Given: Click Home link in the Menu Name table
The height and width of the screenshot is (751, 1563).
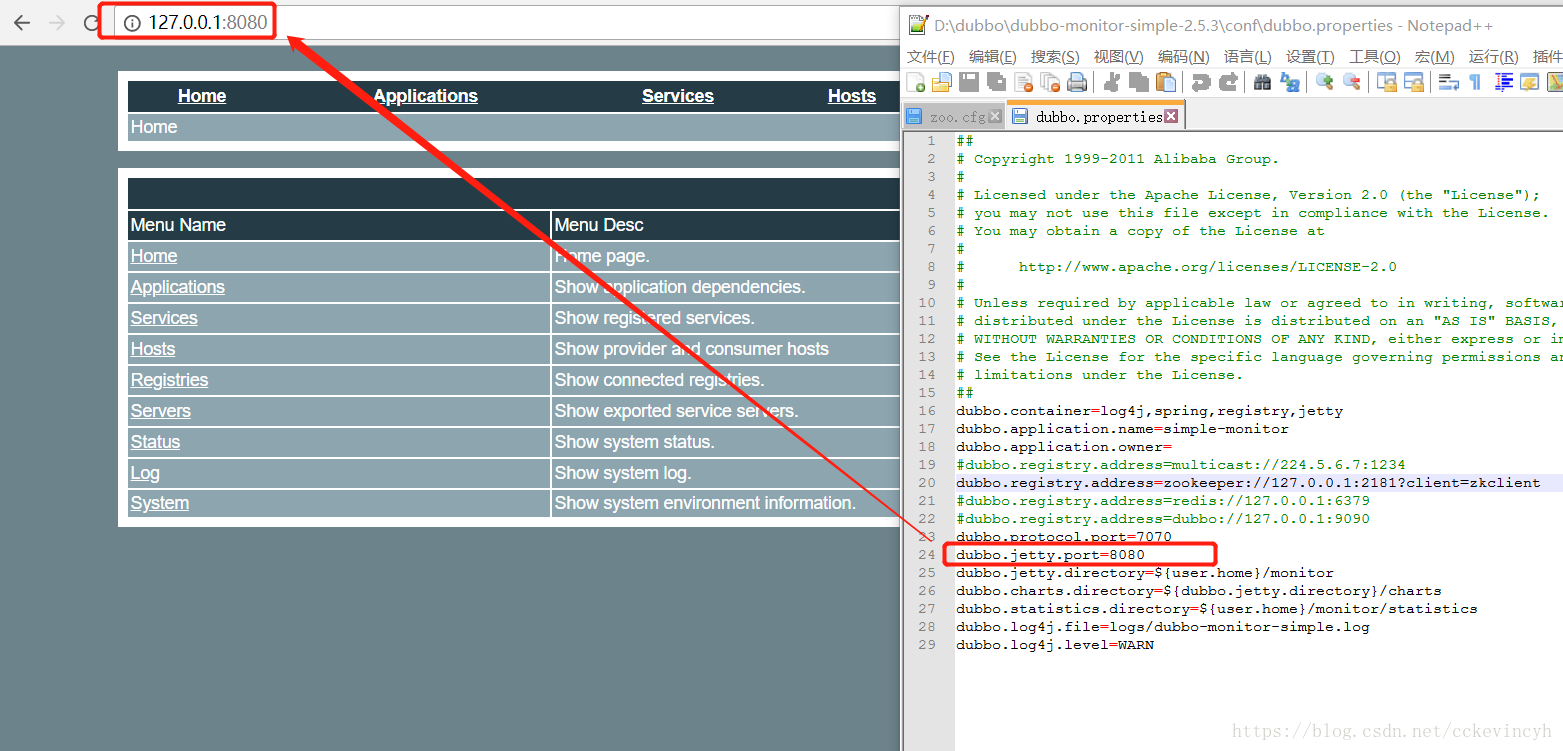Looking at the screenshot, I should [154, 256].
